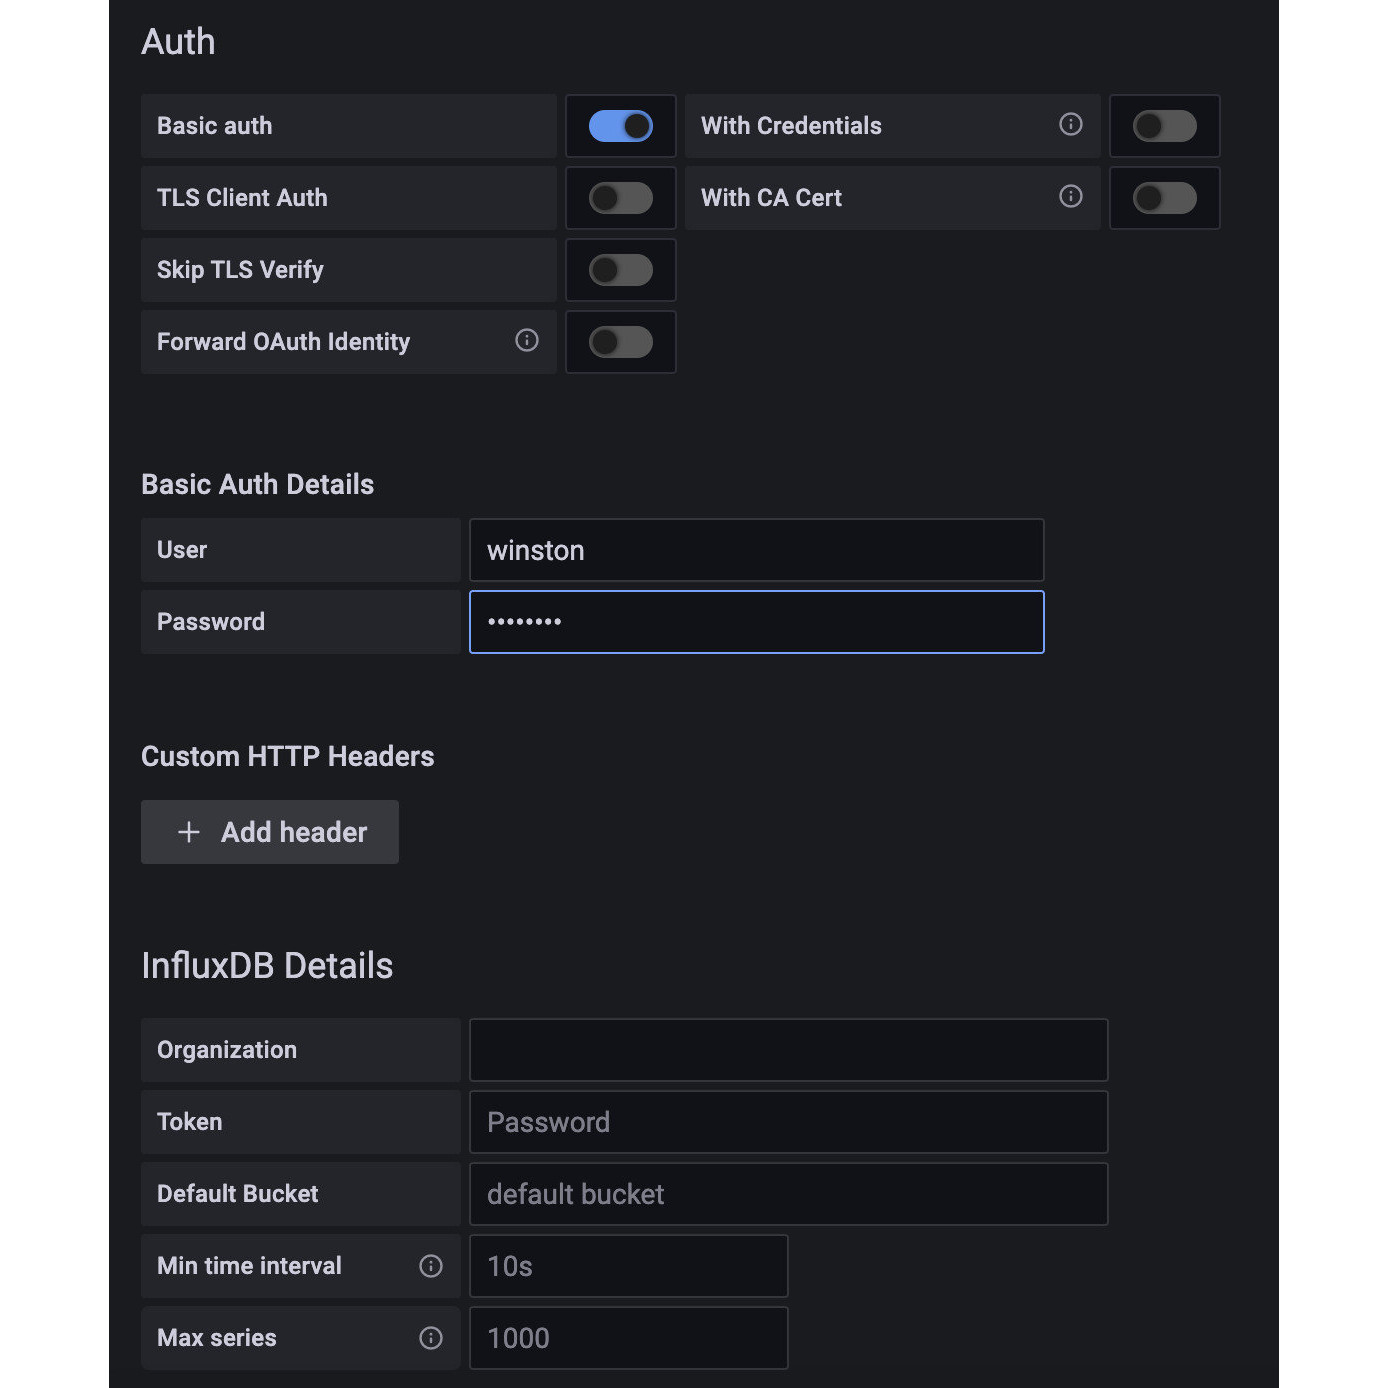Screen dimensions: 1388x1388
Task: Click the With Credentials info icon
Action: [1070, 125]
